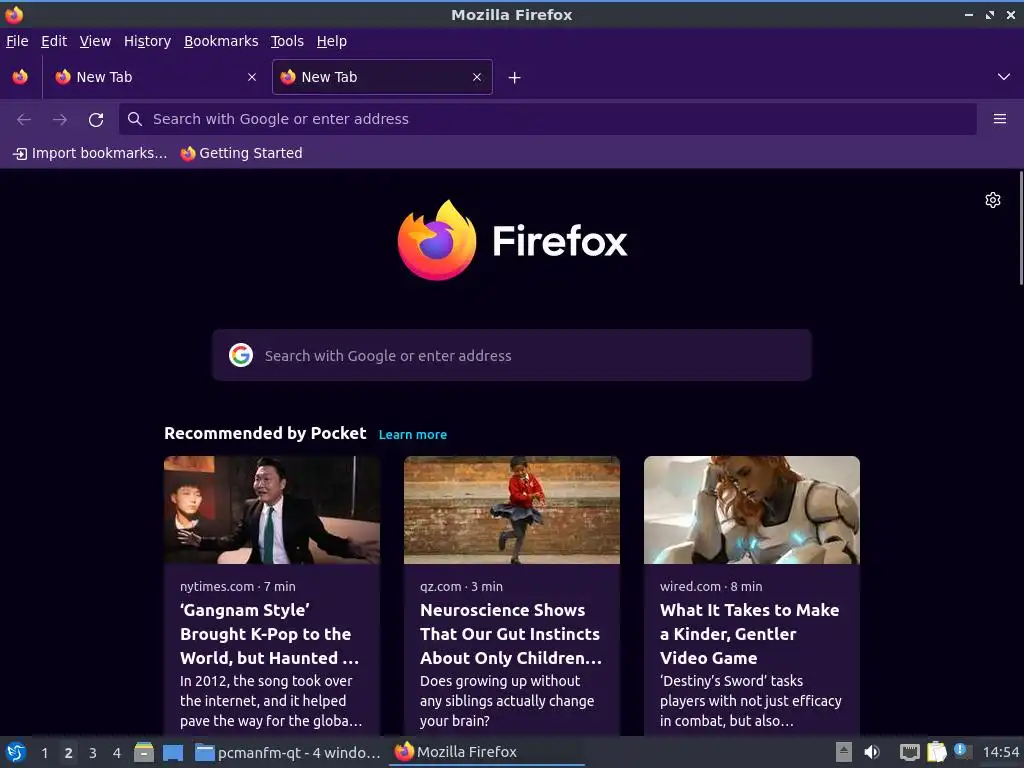This screenshot has height=768, width=1024.
Task: Switch to workspace 1 in pager
Action: 44,753
